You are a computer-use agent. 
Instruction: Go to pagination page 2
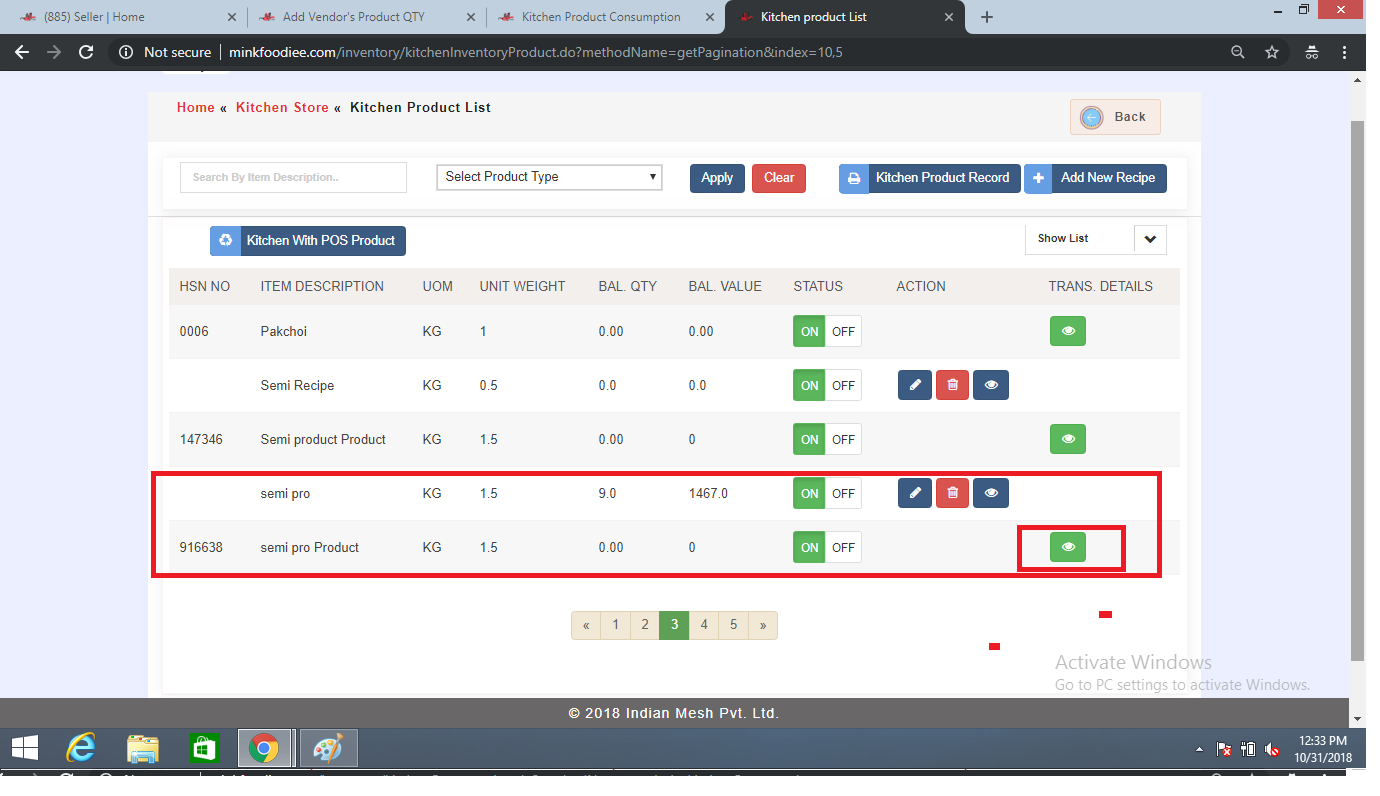pos(645,625)
